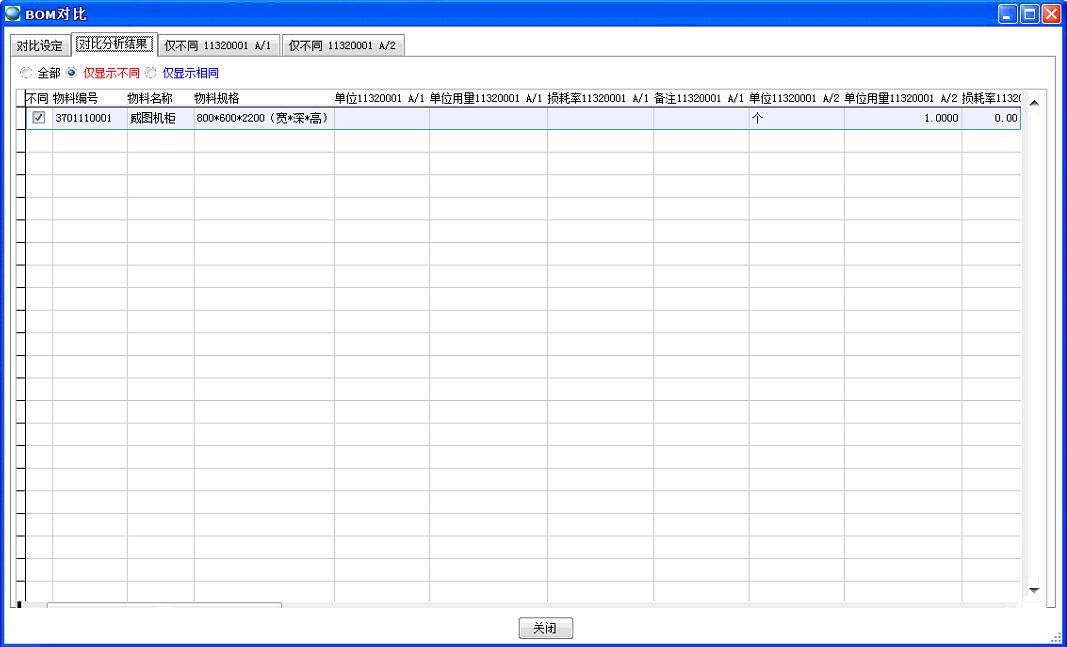The height and width of the screenshot is (647, 1067).
Task: Toggle the 不同 checkbox for row 3T01110001
Action: tap(39, 118)
